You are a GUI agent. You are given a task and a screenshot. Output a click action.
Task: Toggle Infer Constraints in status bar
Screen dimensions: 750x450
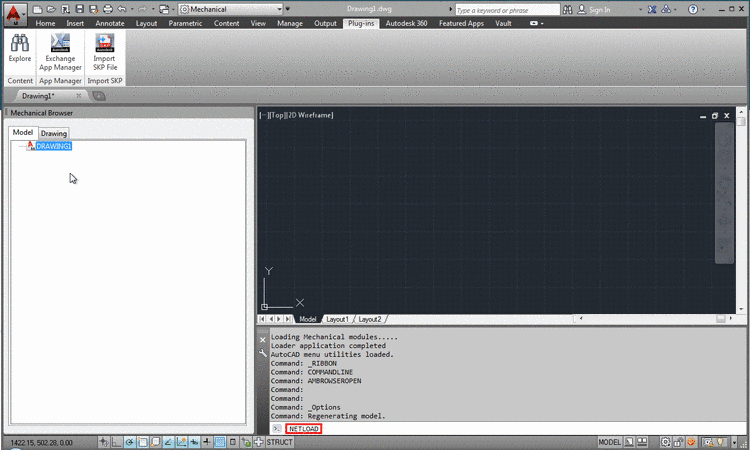pos(104,442)
